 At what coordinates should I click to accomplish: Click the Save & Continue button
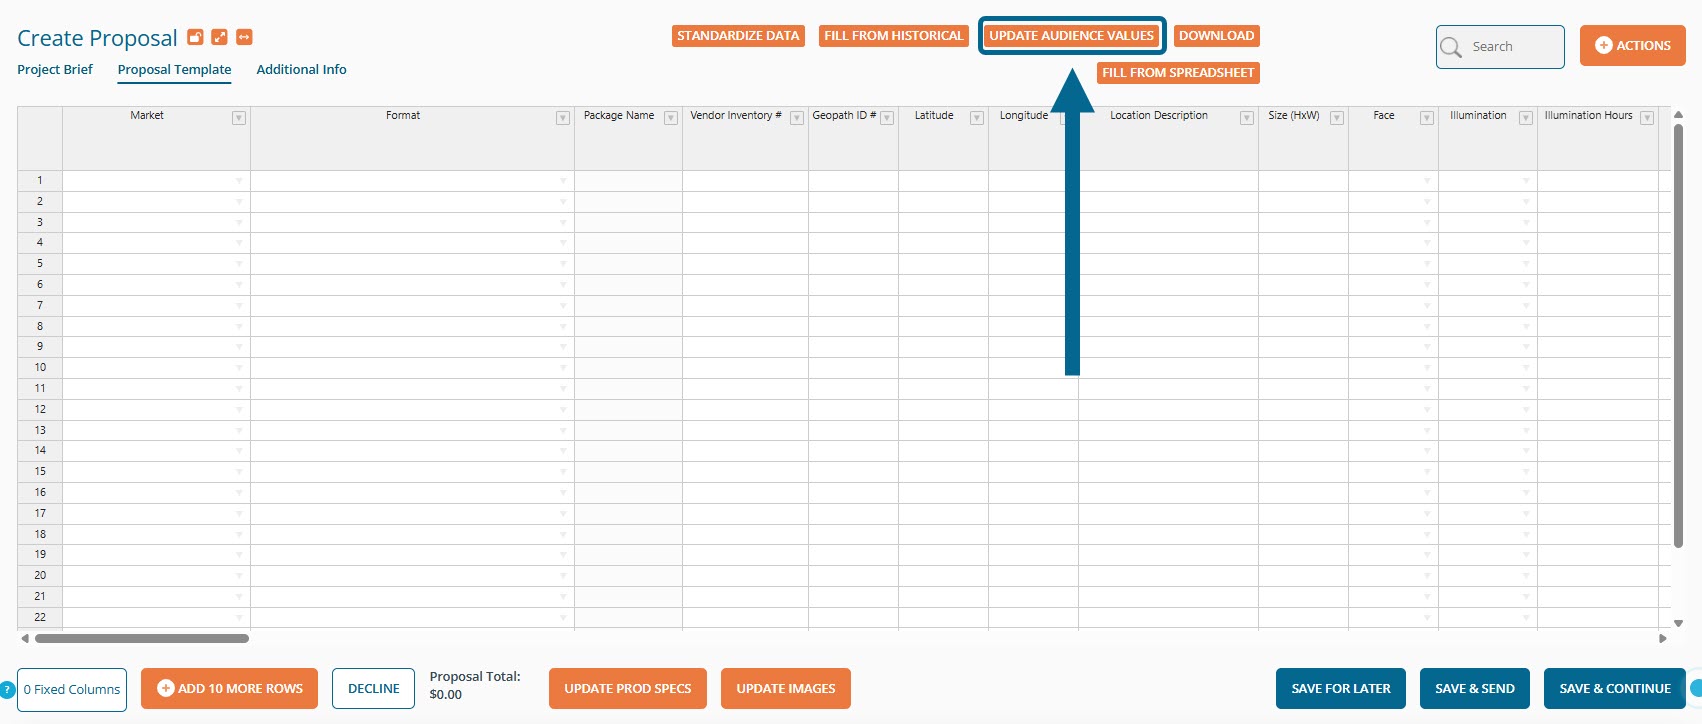coord(1614,688)
